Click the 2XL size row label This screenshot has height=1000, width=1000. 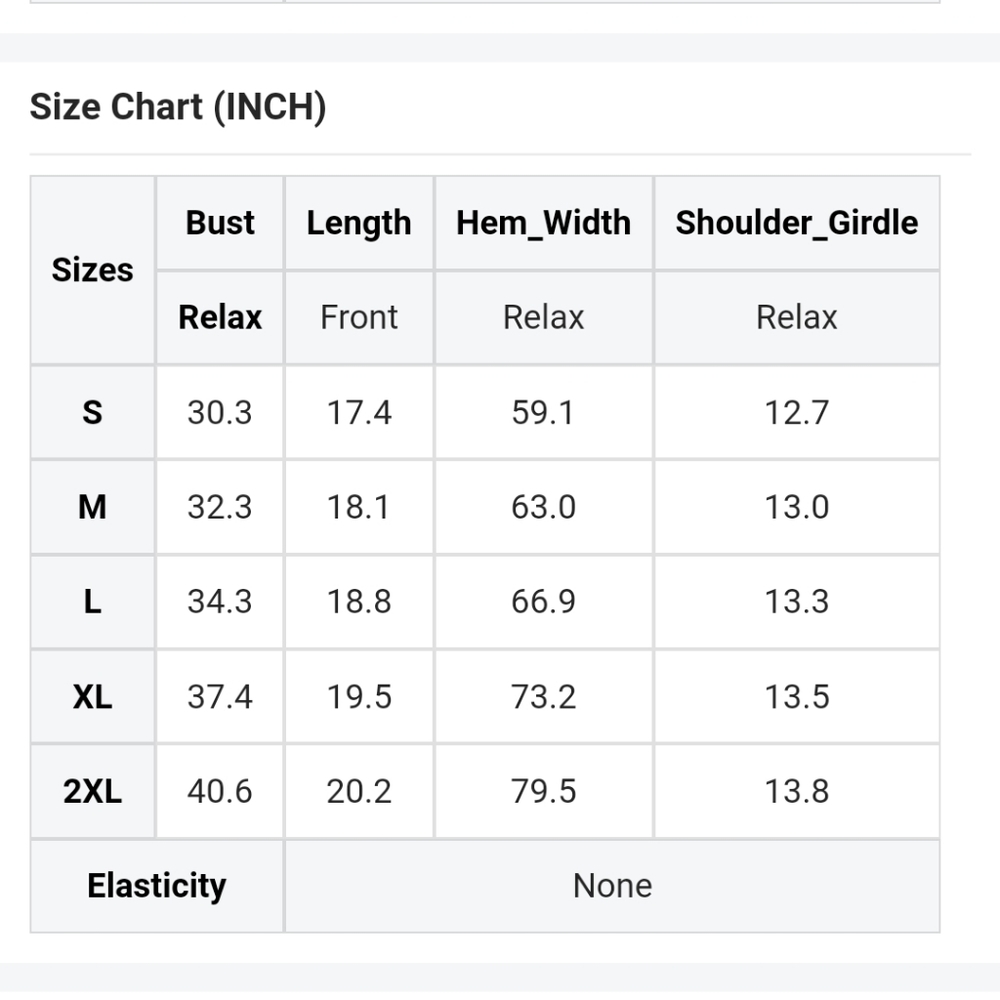click(x=92, y=792)
